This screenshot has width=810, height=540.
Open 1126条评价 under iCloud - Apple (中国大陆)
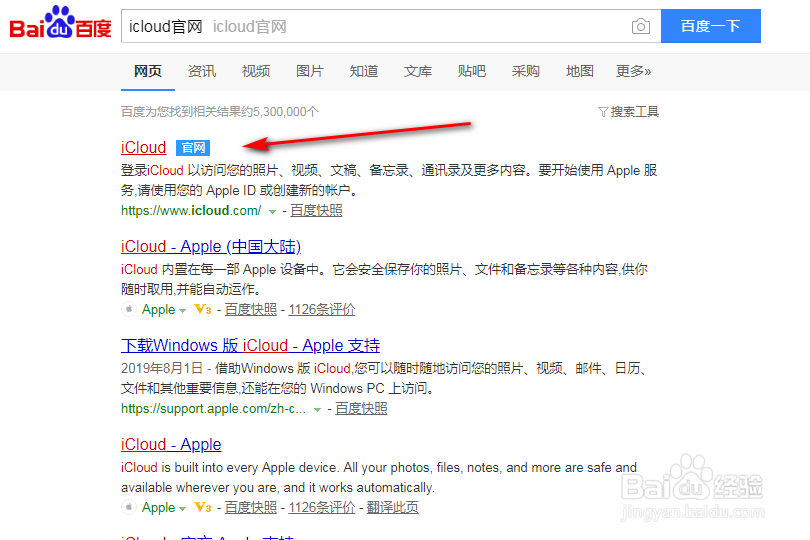click(322, 310)
